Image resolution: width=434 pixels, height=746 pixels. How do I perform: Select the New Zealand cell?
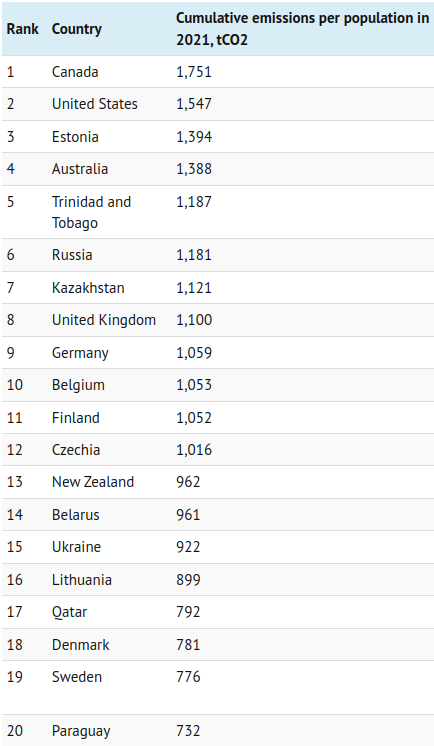[x=93, y=482]
